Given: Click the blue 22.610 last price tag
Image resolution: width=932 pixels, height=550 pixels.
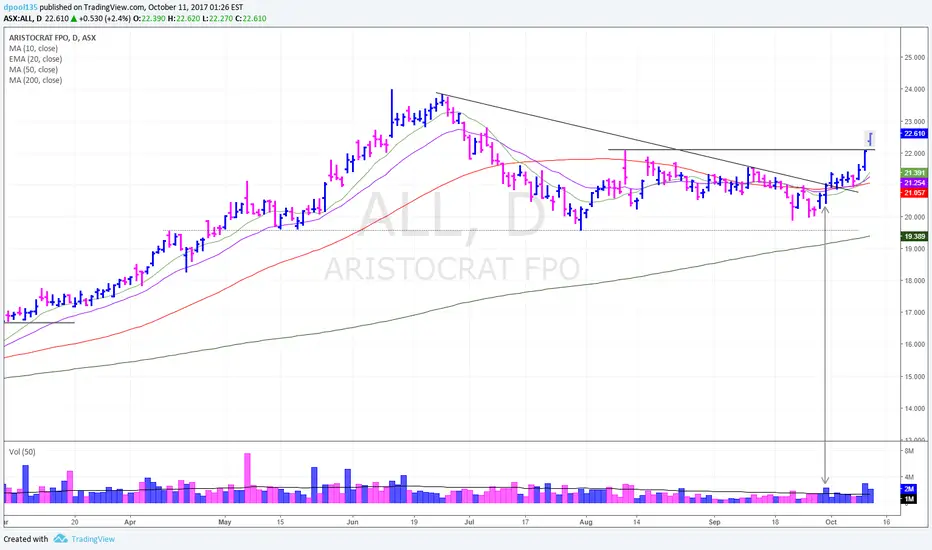Looking at the screenshot, I should click(914, 134).
